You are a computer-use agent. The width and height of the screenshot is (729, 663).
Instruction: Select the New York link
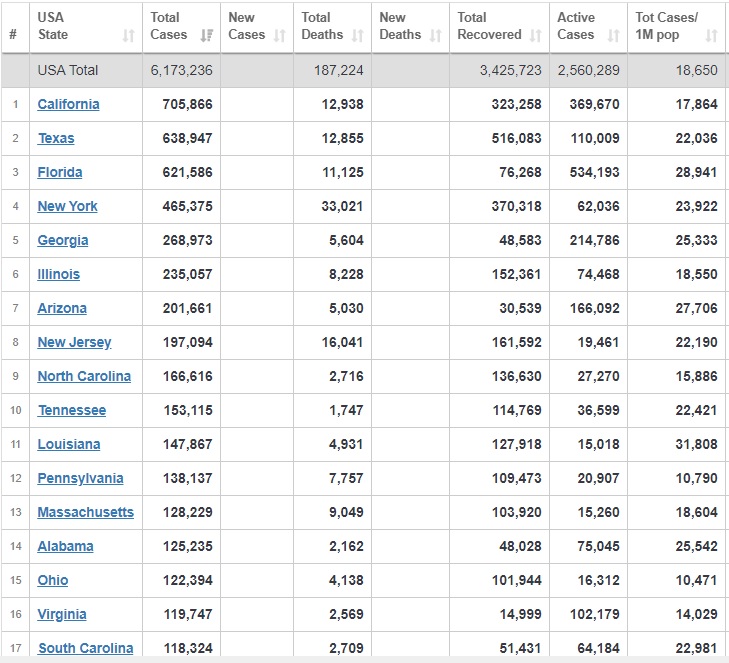pos(67,206)
